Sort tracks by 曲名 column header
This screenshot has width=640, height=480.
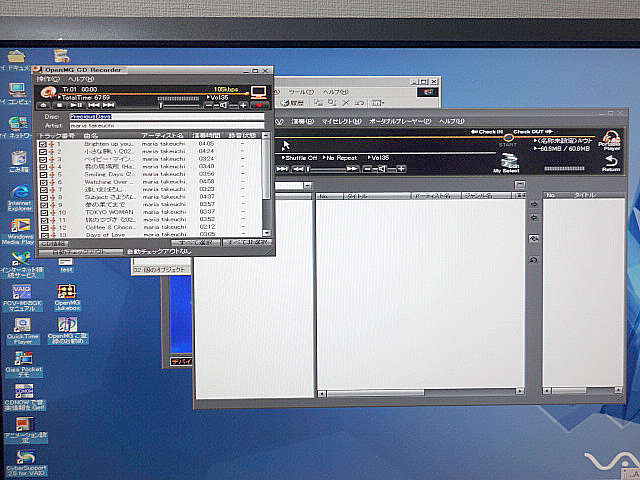click(91, 136)
